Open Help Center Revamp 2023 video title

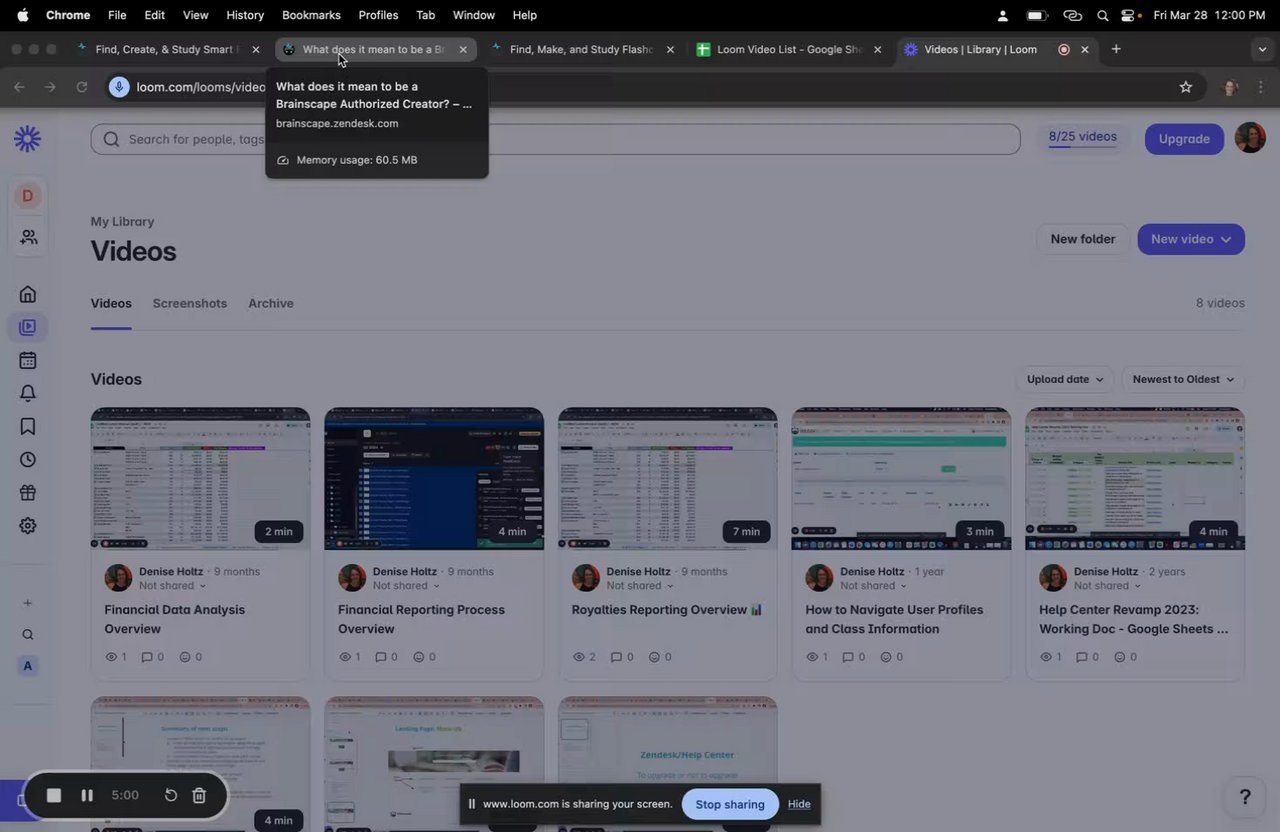[1134, 619]
